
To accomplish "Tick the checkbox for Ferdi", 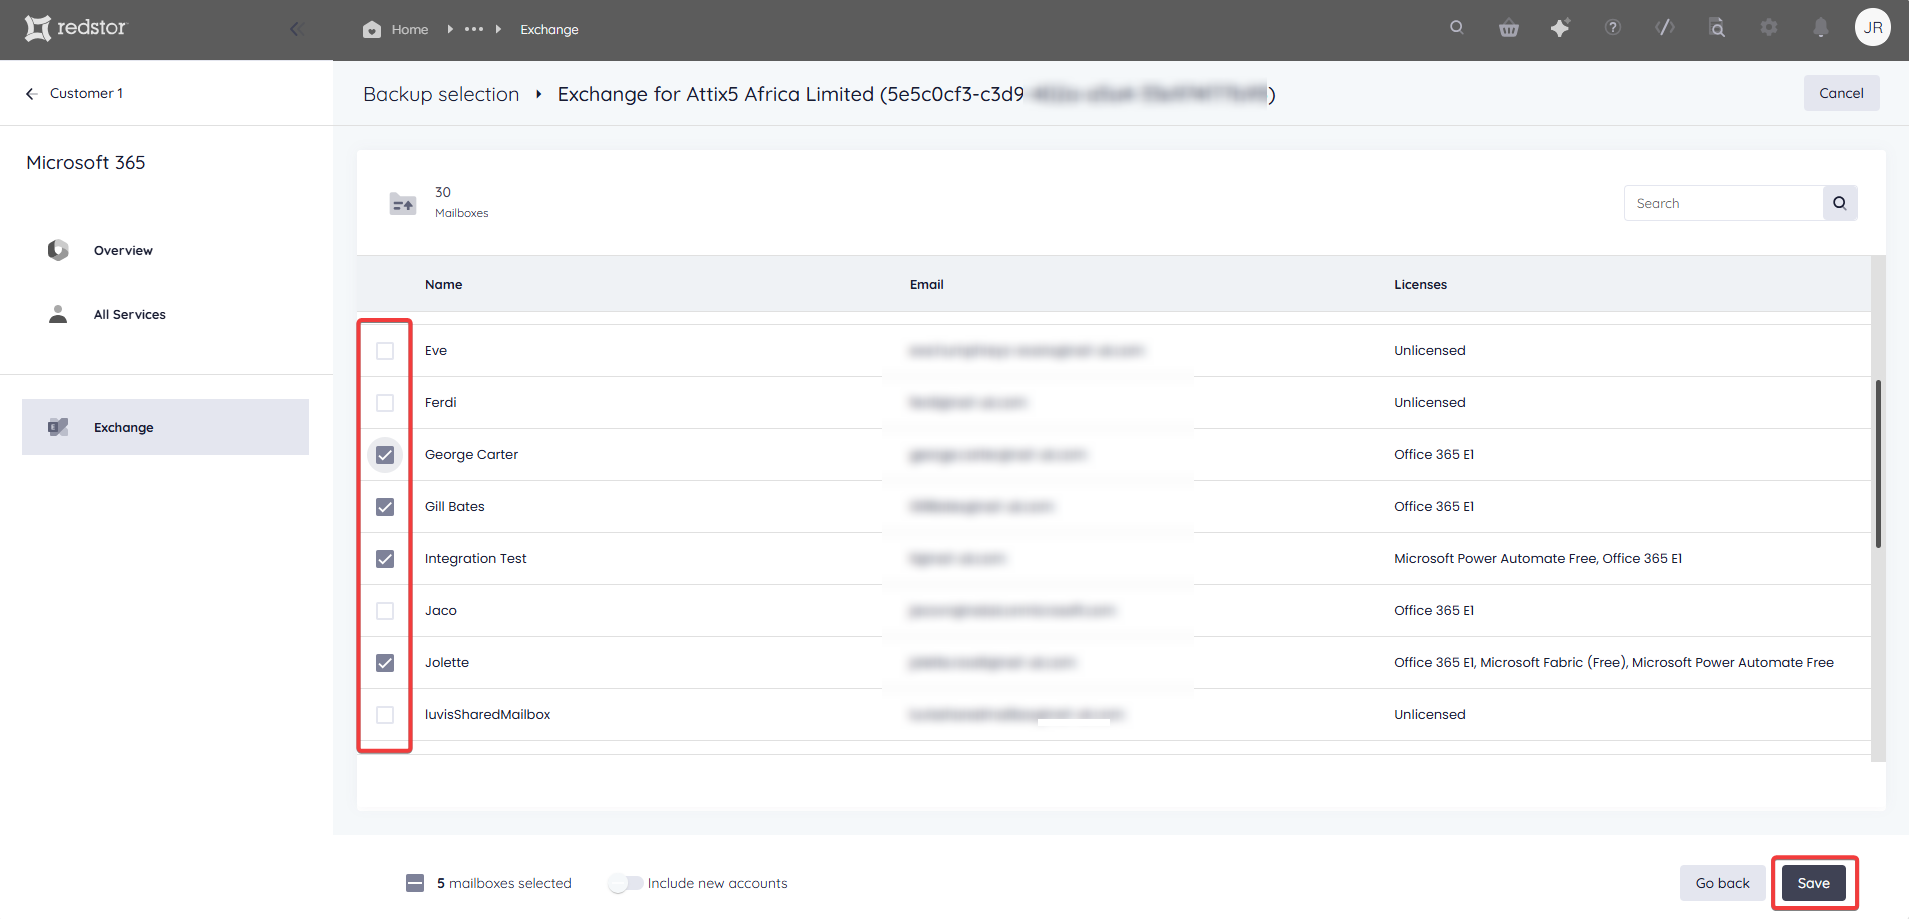I will [x=385, y=403].
